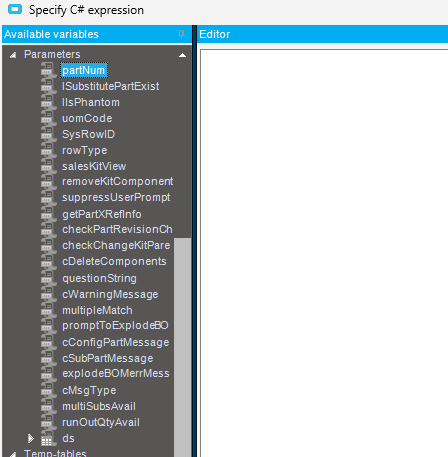Image resolution: width=448 pixels, height=457 pixels.
Task: Select the rowType parameter
Action: (x=85, y=150)
